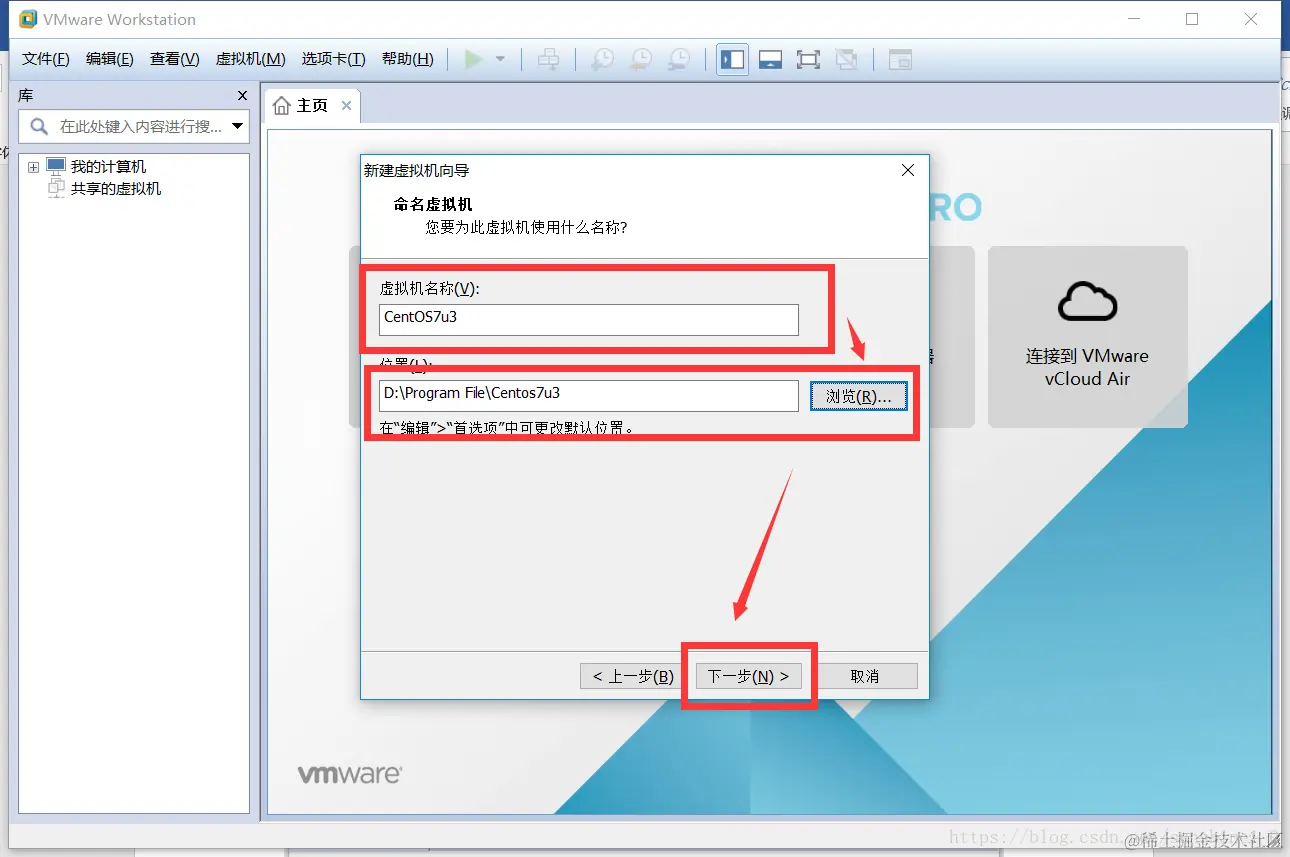Open the power options dropdown arrow
This screenshot has height=857, width=1290.
pos(500,59)
